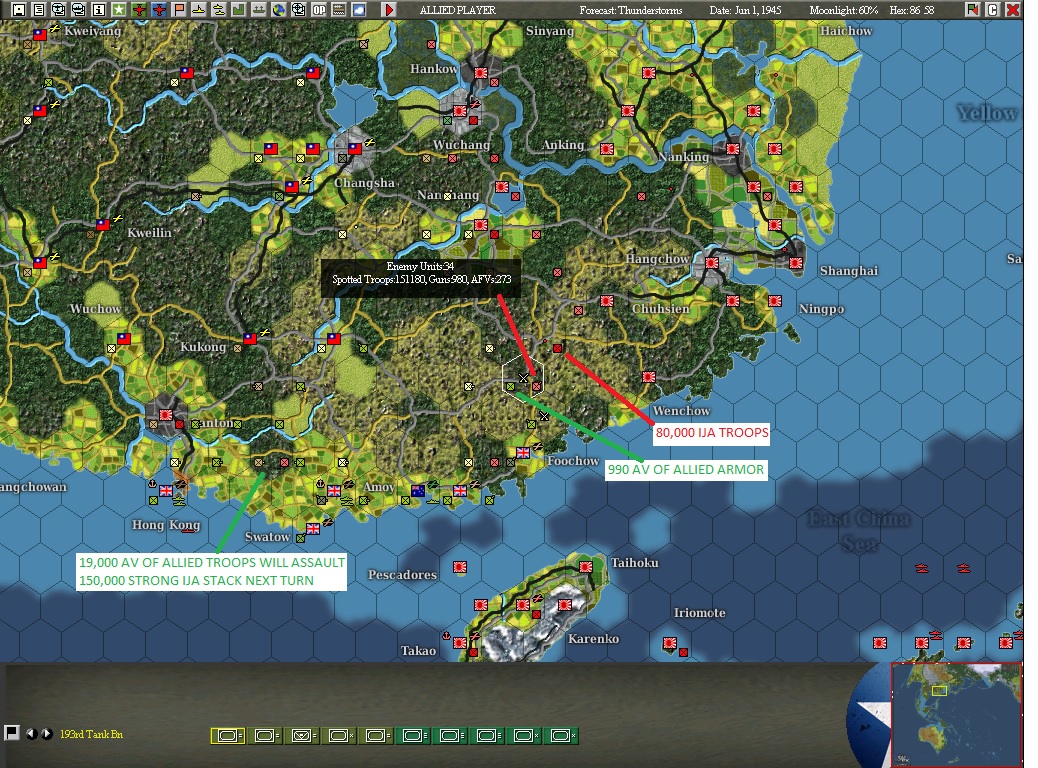Click the world minimap in corner

957,714
